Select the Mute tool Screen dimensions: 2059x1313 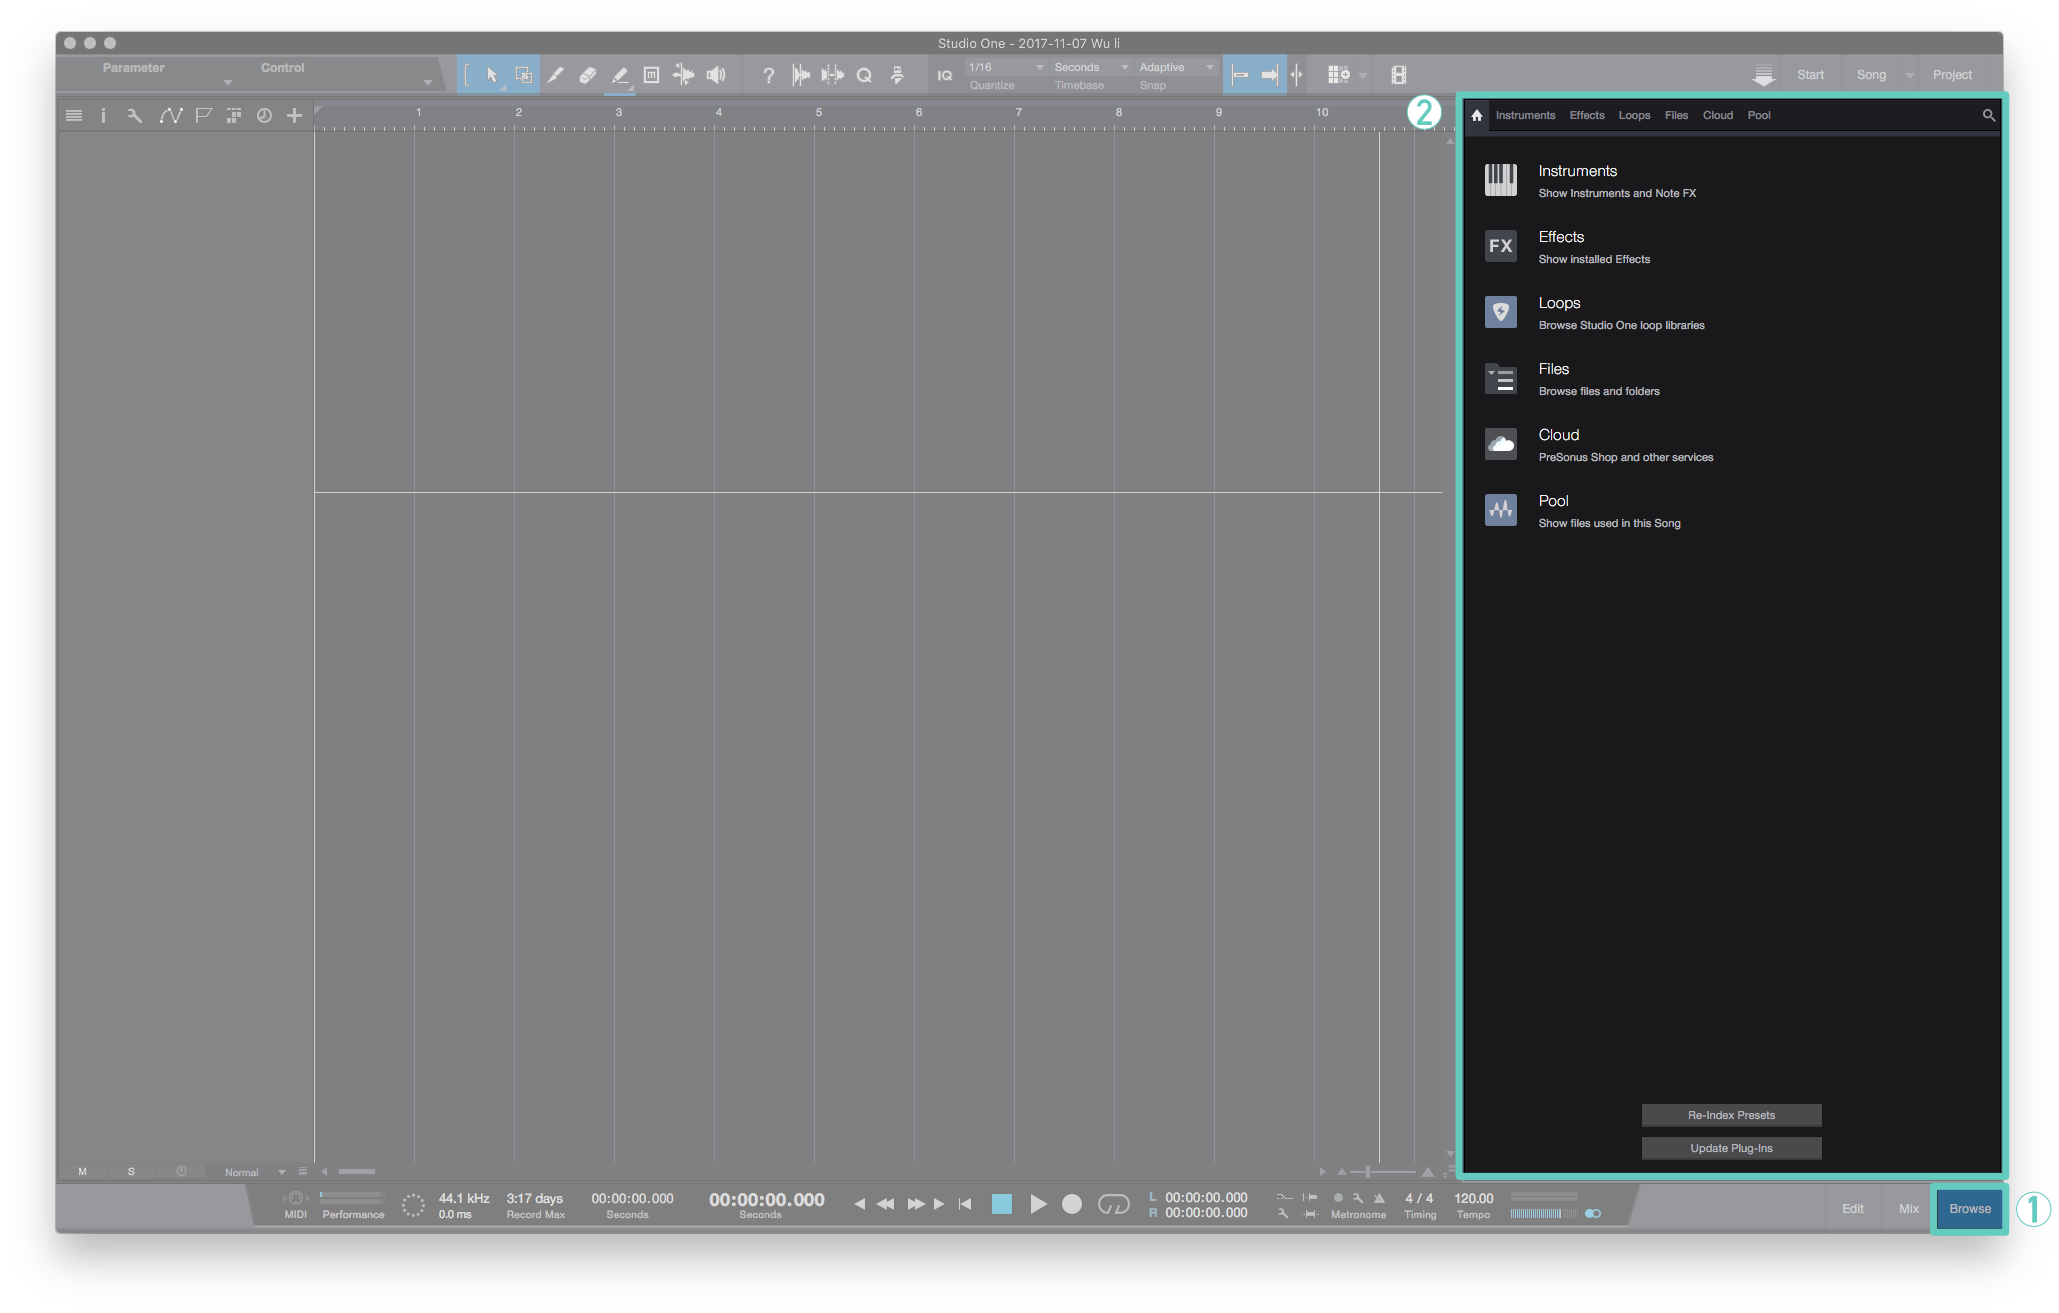click(651, 75)
